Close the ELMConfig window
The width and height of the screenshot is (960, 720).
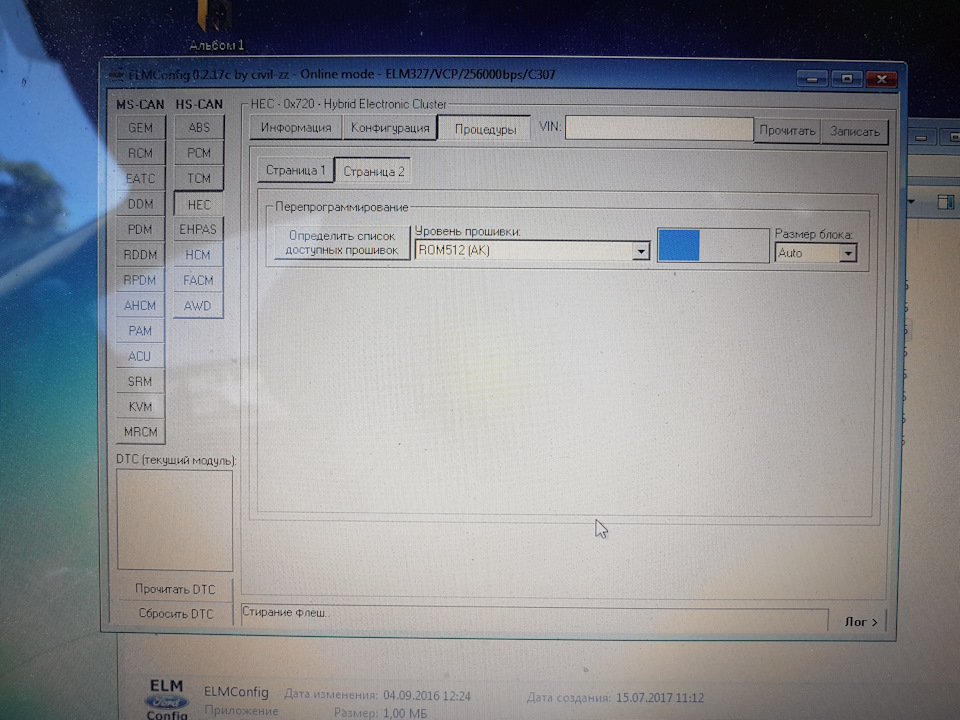click(x=882, y=79)
